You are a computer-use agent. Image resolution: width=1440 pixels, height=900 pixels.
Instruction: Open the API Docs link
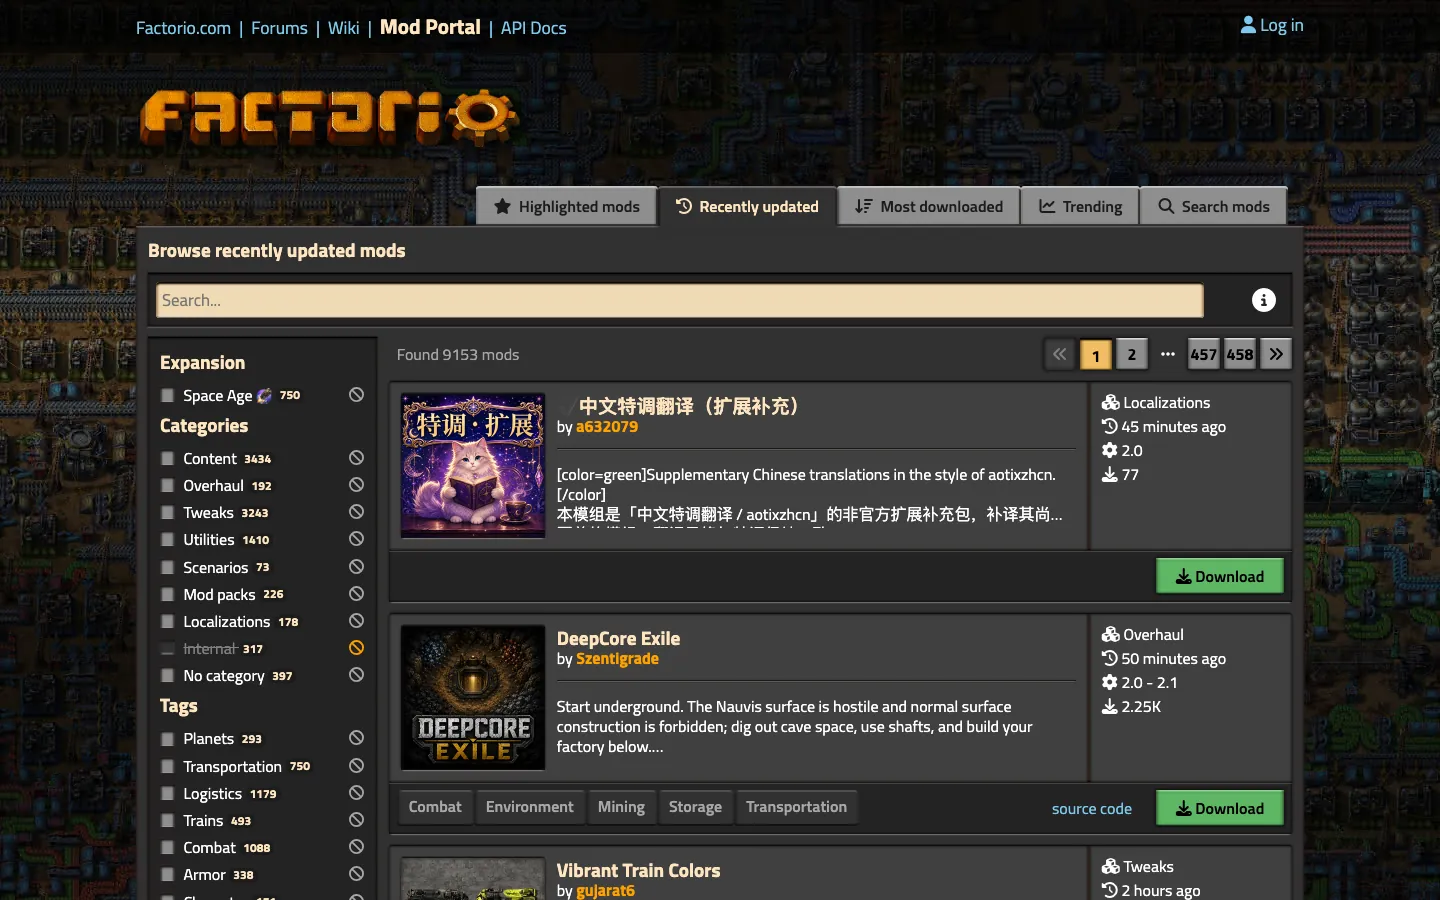(x=533, y=28)
